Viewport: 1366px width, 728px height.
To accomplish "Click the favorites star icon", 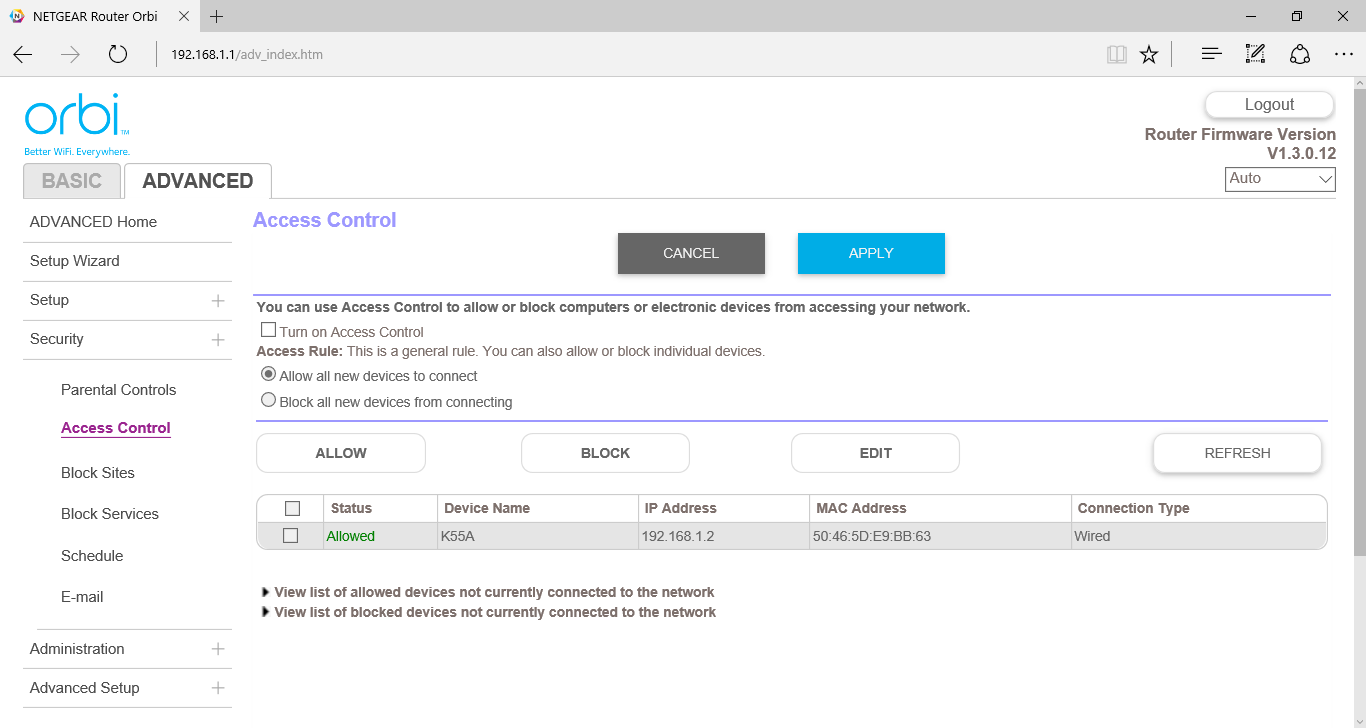I will pyautogui.click(x=1149, y=55).
